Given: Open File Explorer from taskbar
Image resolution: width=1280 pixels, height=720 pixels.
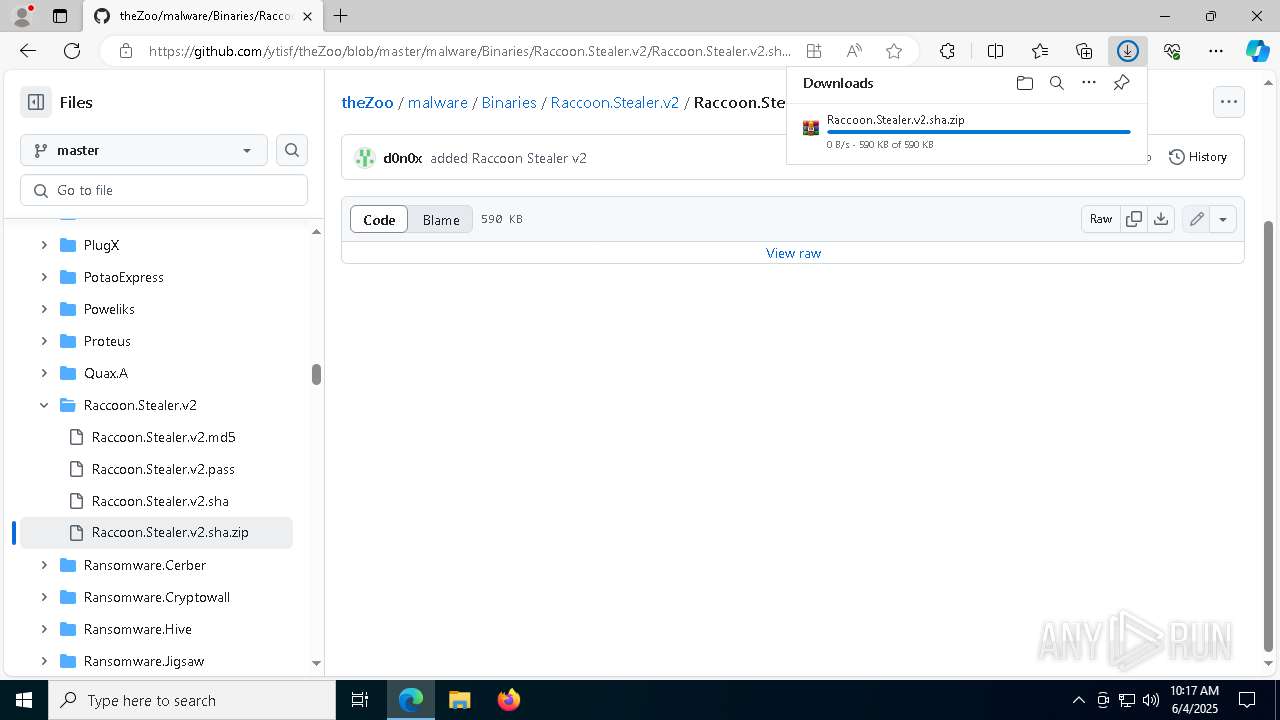Looking at the screenshot, I should [460, 700].
